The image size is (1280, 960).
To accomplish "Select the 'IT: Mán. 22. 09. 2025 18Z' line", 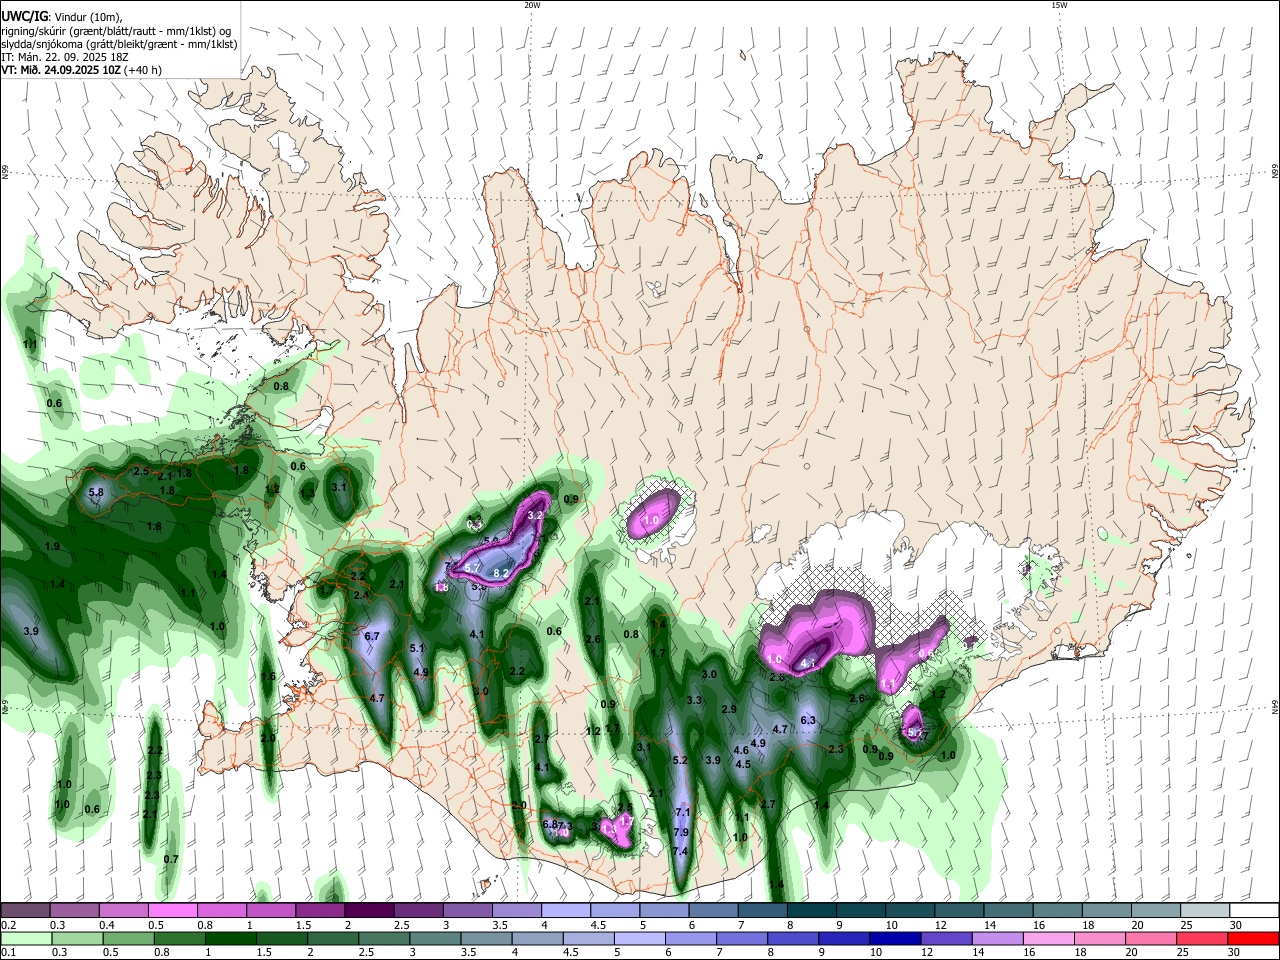I will 65,57.
